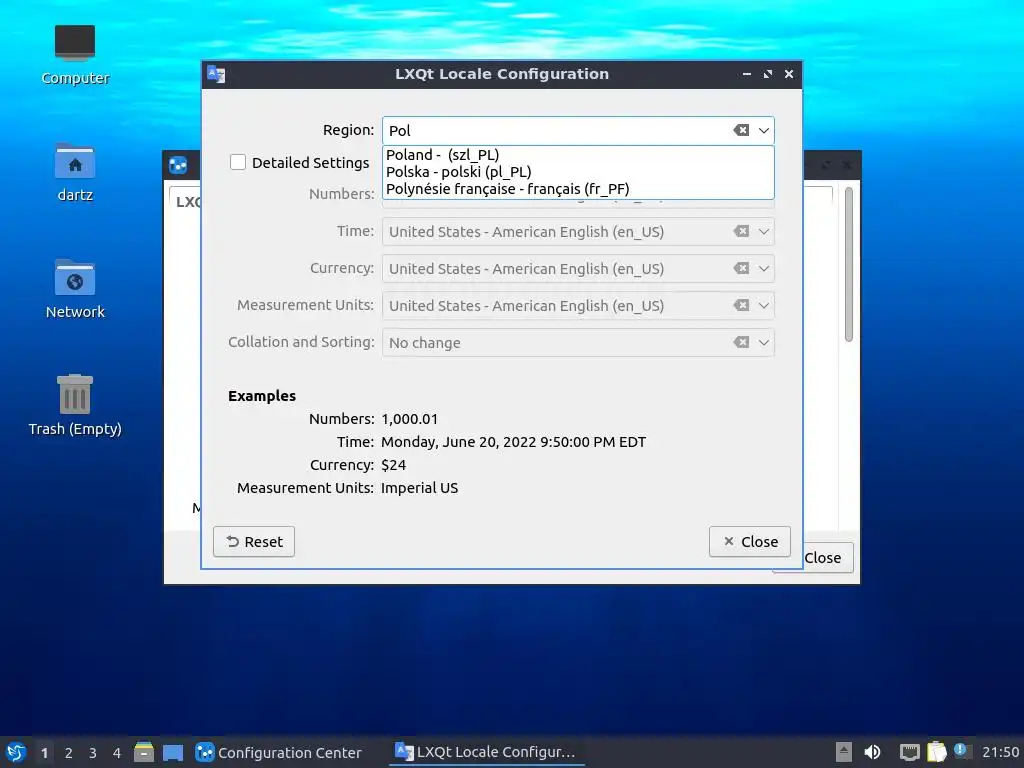The image size is (1024, 768).
Task: Switch to LXQt Locale Configuration taskbar entry
Action: [x=487, y=752]
